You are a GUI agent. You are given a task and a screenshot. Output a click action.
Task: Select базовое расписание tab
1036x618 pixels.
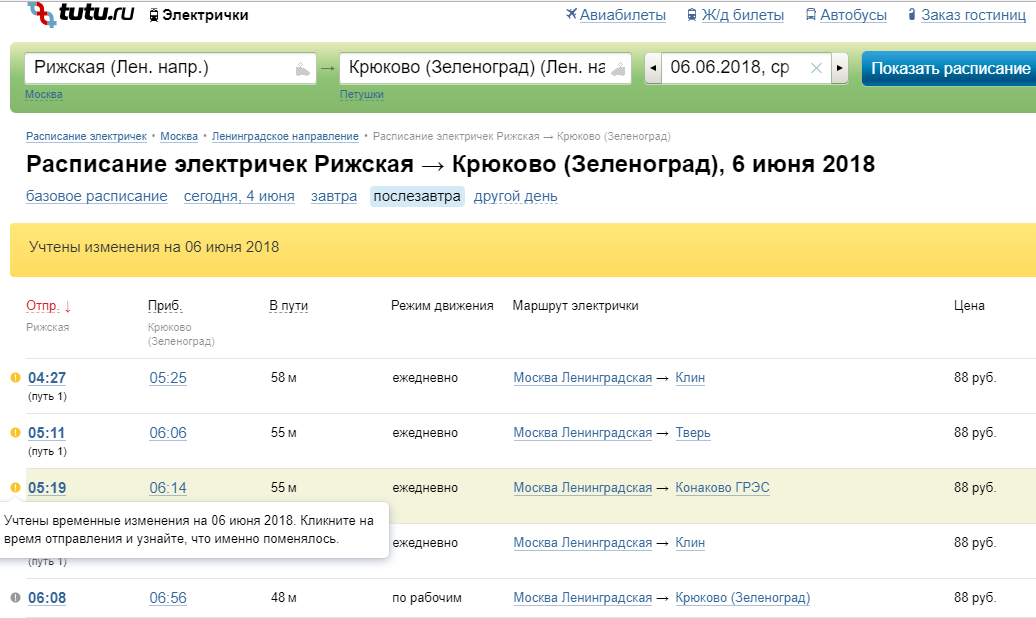click(x=97, y=196)
